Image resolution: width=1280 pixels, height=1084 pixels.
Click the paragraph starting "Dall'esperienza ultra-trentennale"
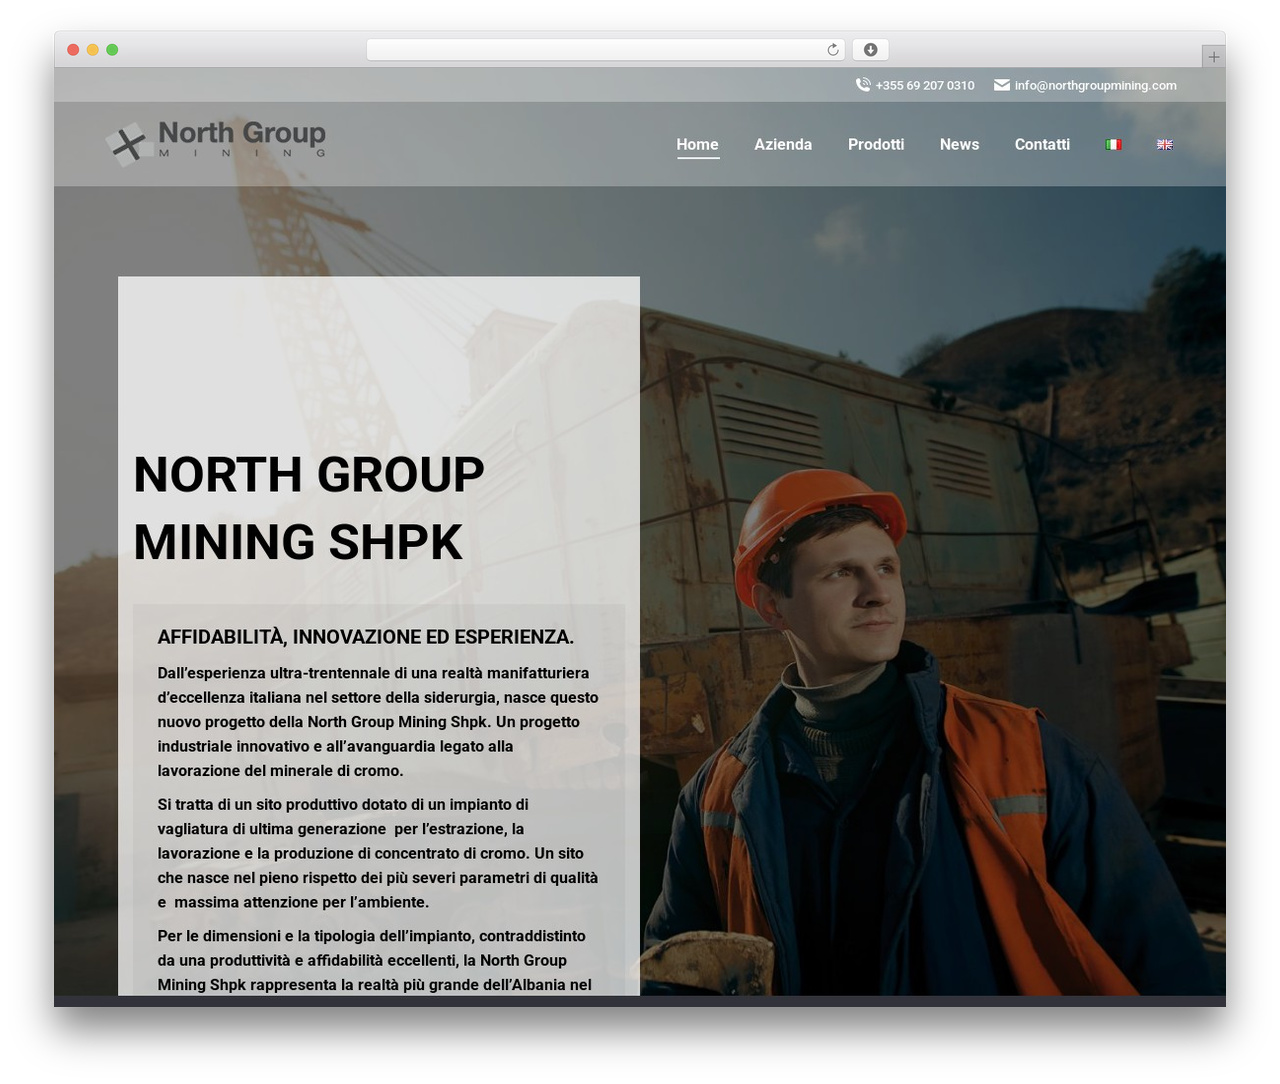(x=378, y=722)
